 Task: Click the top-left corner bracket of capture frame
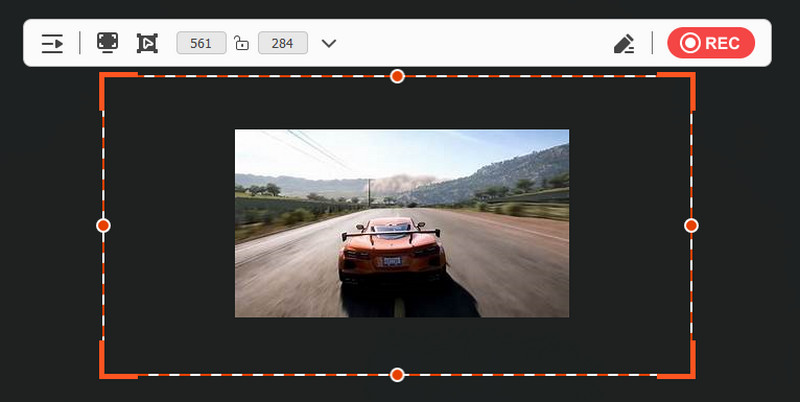(118, 91)
